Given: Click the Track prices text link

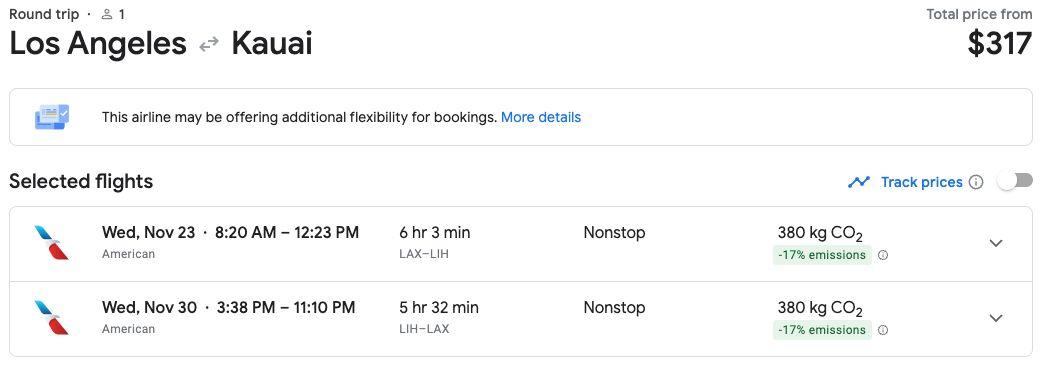Looking at the screenshot, I should pyautogui.click(x=922, y=182).
